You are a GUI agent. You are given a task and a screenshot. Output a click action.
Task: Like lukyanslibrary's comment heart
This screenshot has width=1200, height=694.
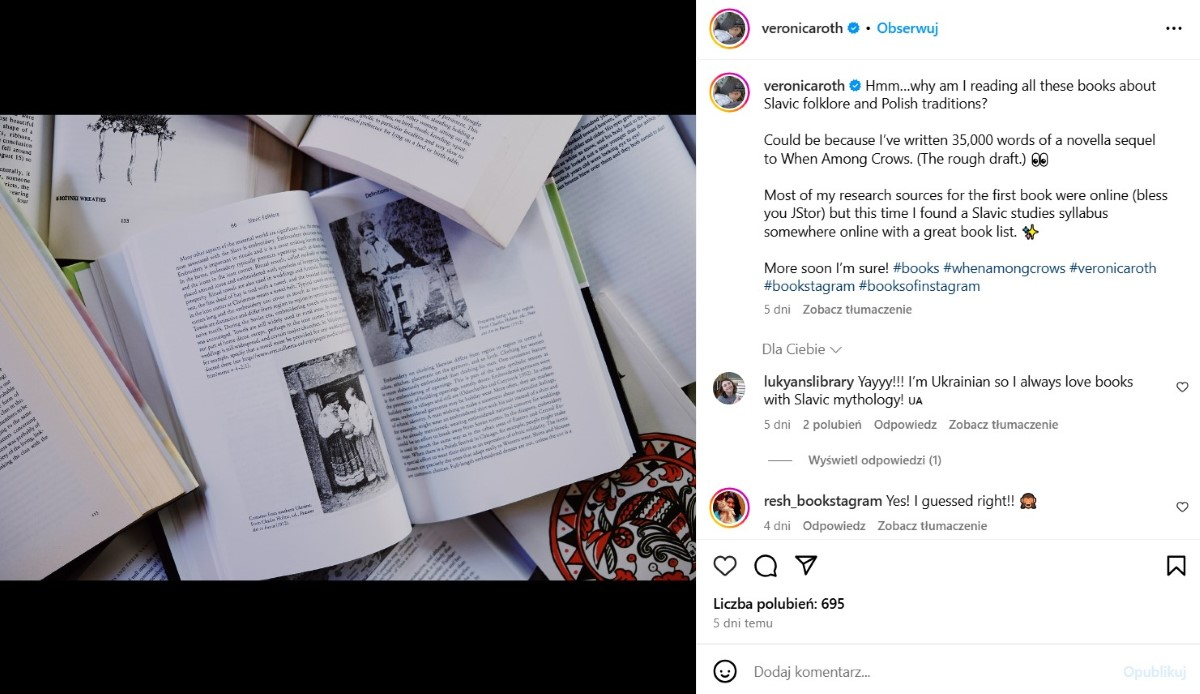click(x=1182, y=387)
